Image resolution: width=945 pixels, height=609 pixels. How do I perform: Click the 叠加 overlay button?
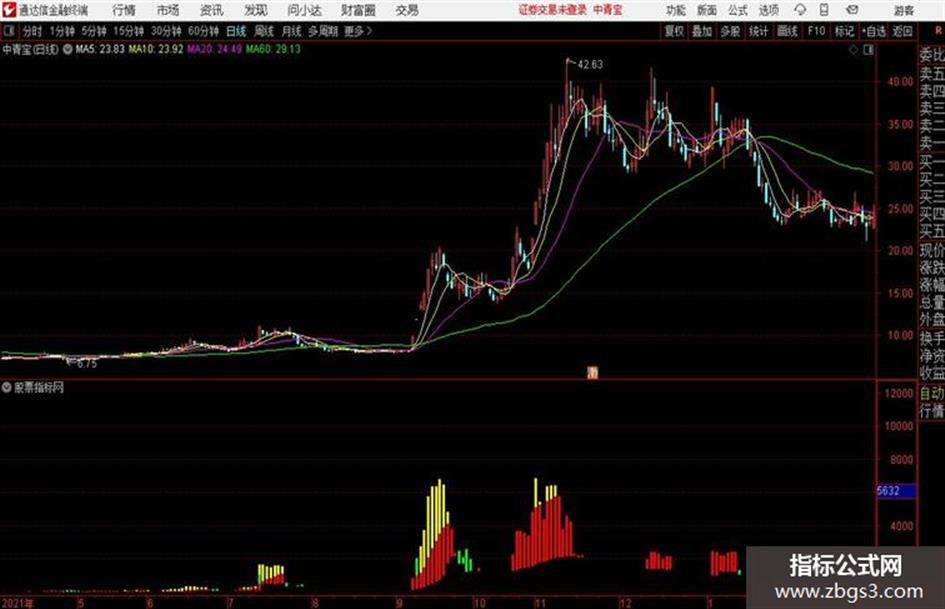[x=702, y=31]
